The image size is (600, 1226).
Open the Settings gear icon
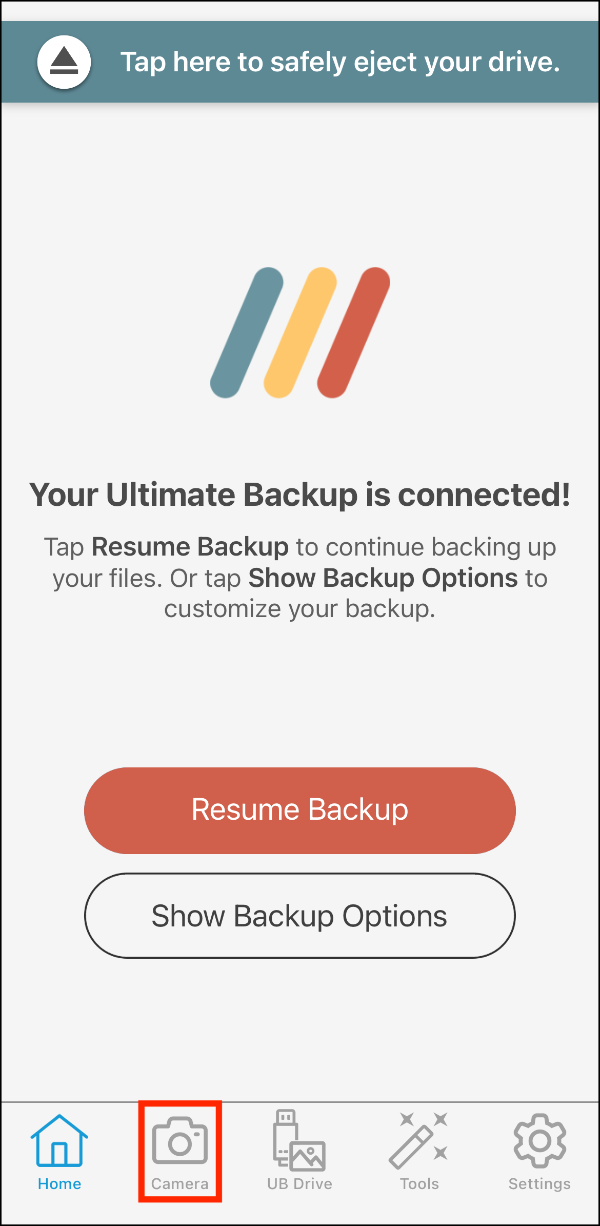(x=539, y=1140)
